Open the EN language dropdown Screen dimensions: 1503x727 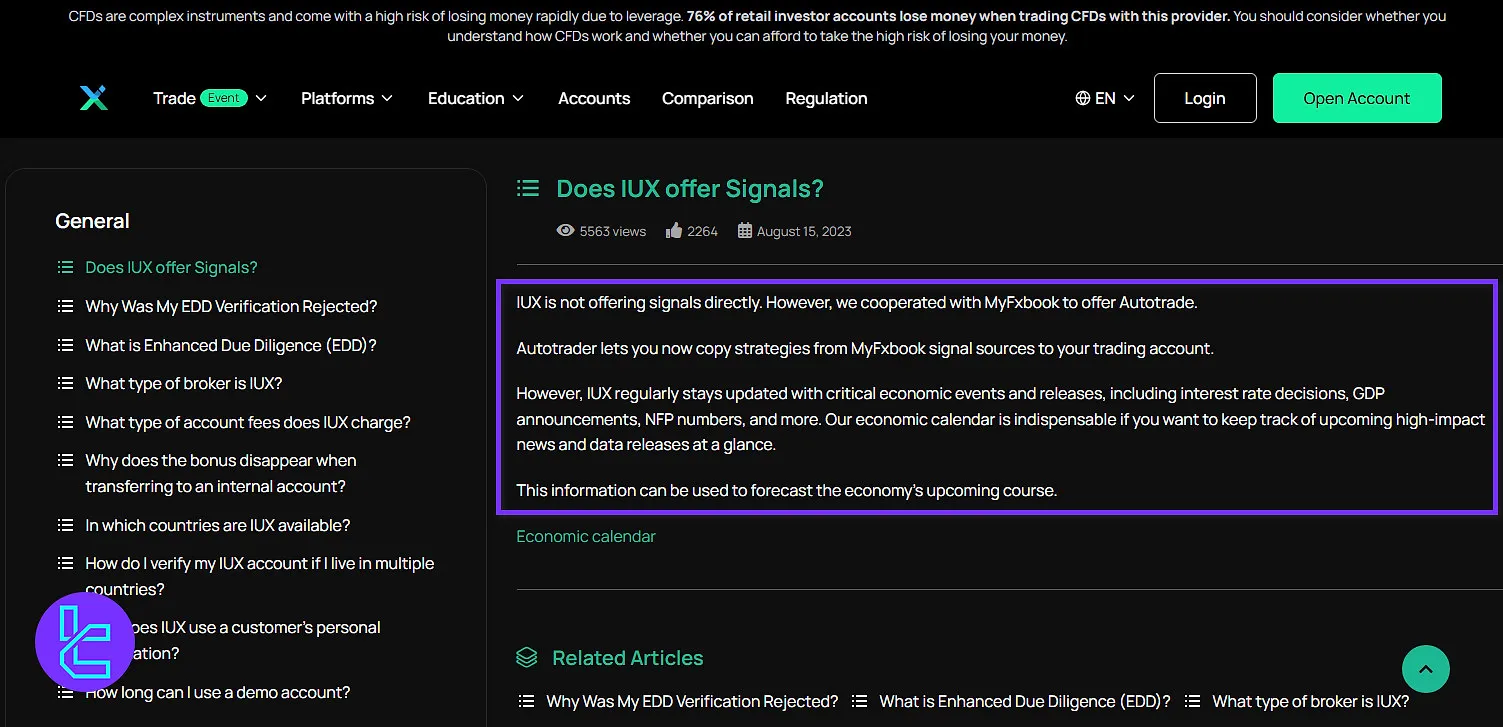click(x=1106, y=97)
